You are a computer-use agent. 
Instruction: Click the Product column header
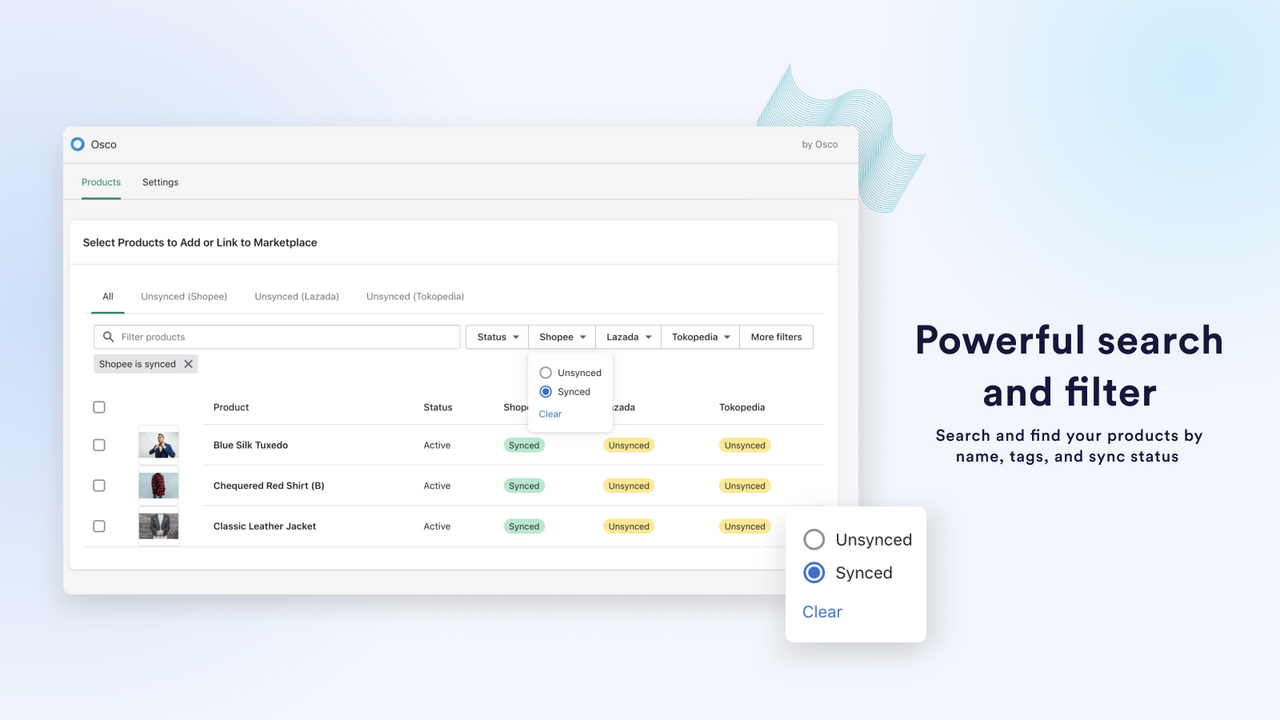(x=231, y=407)
